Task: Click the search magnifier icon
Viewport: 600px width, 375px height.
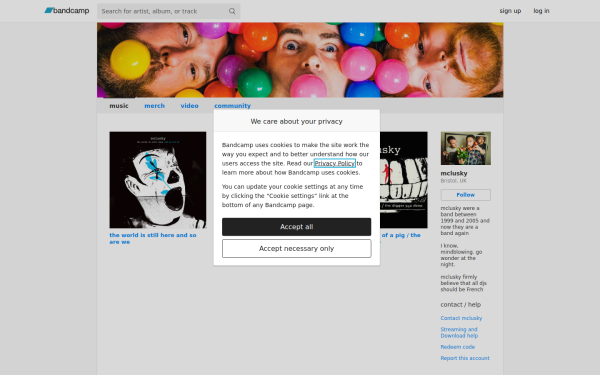Action: point(232,11)
